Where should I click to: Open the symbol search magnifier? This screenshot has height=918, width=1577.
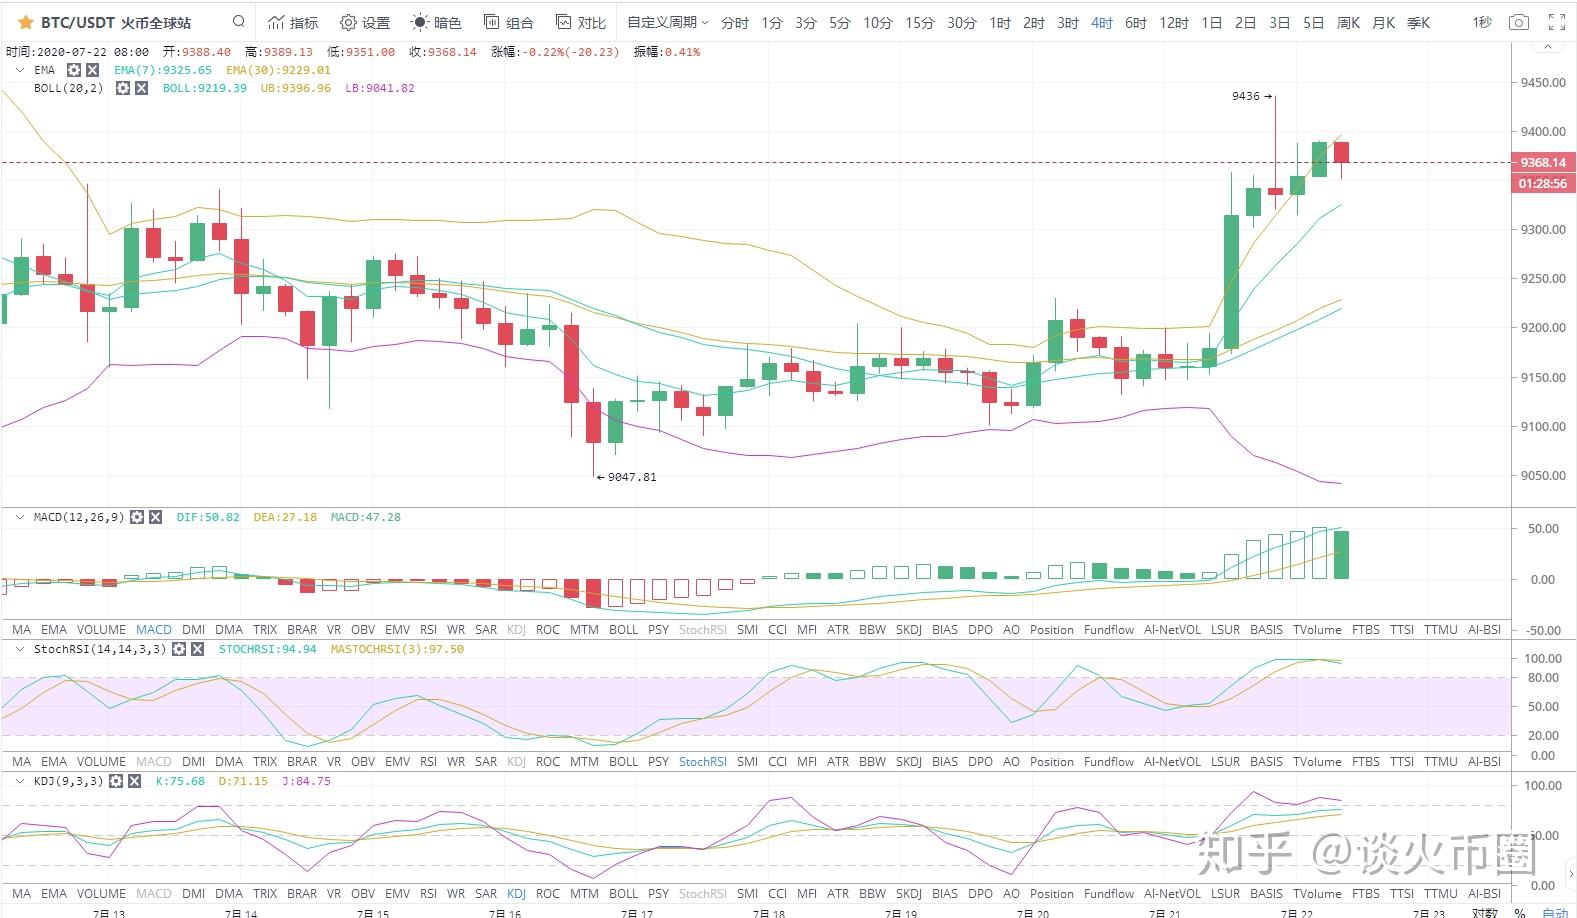[238, 21]
